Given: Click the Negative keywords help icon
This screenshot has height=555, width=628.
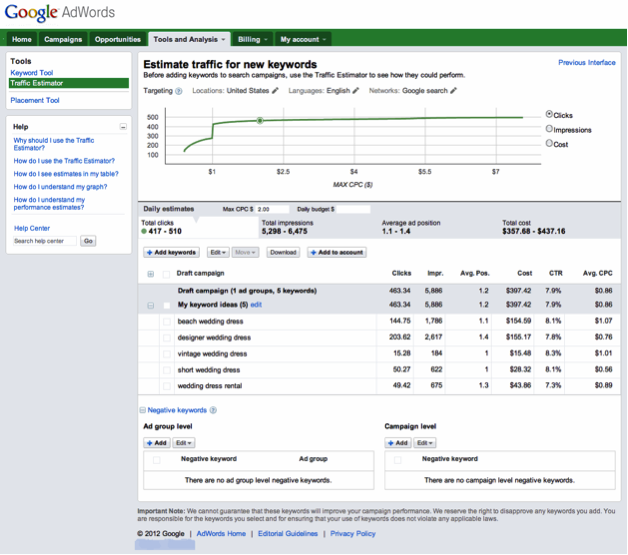Looking at the screenshot, I should 213,410.
